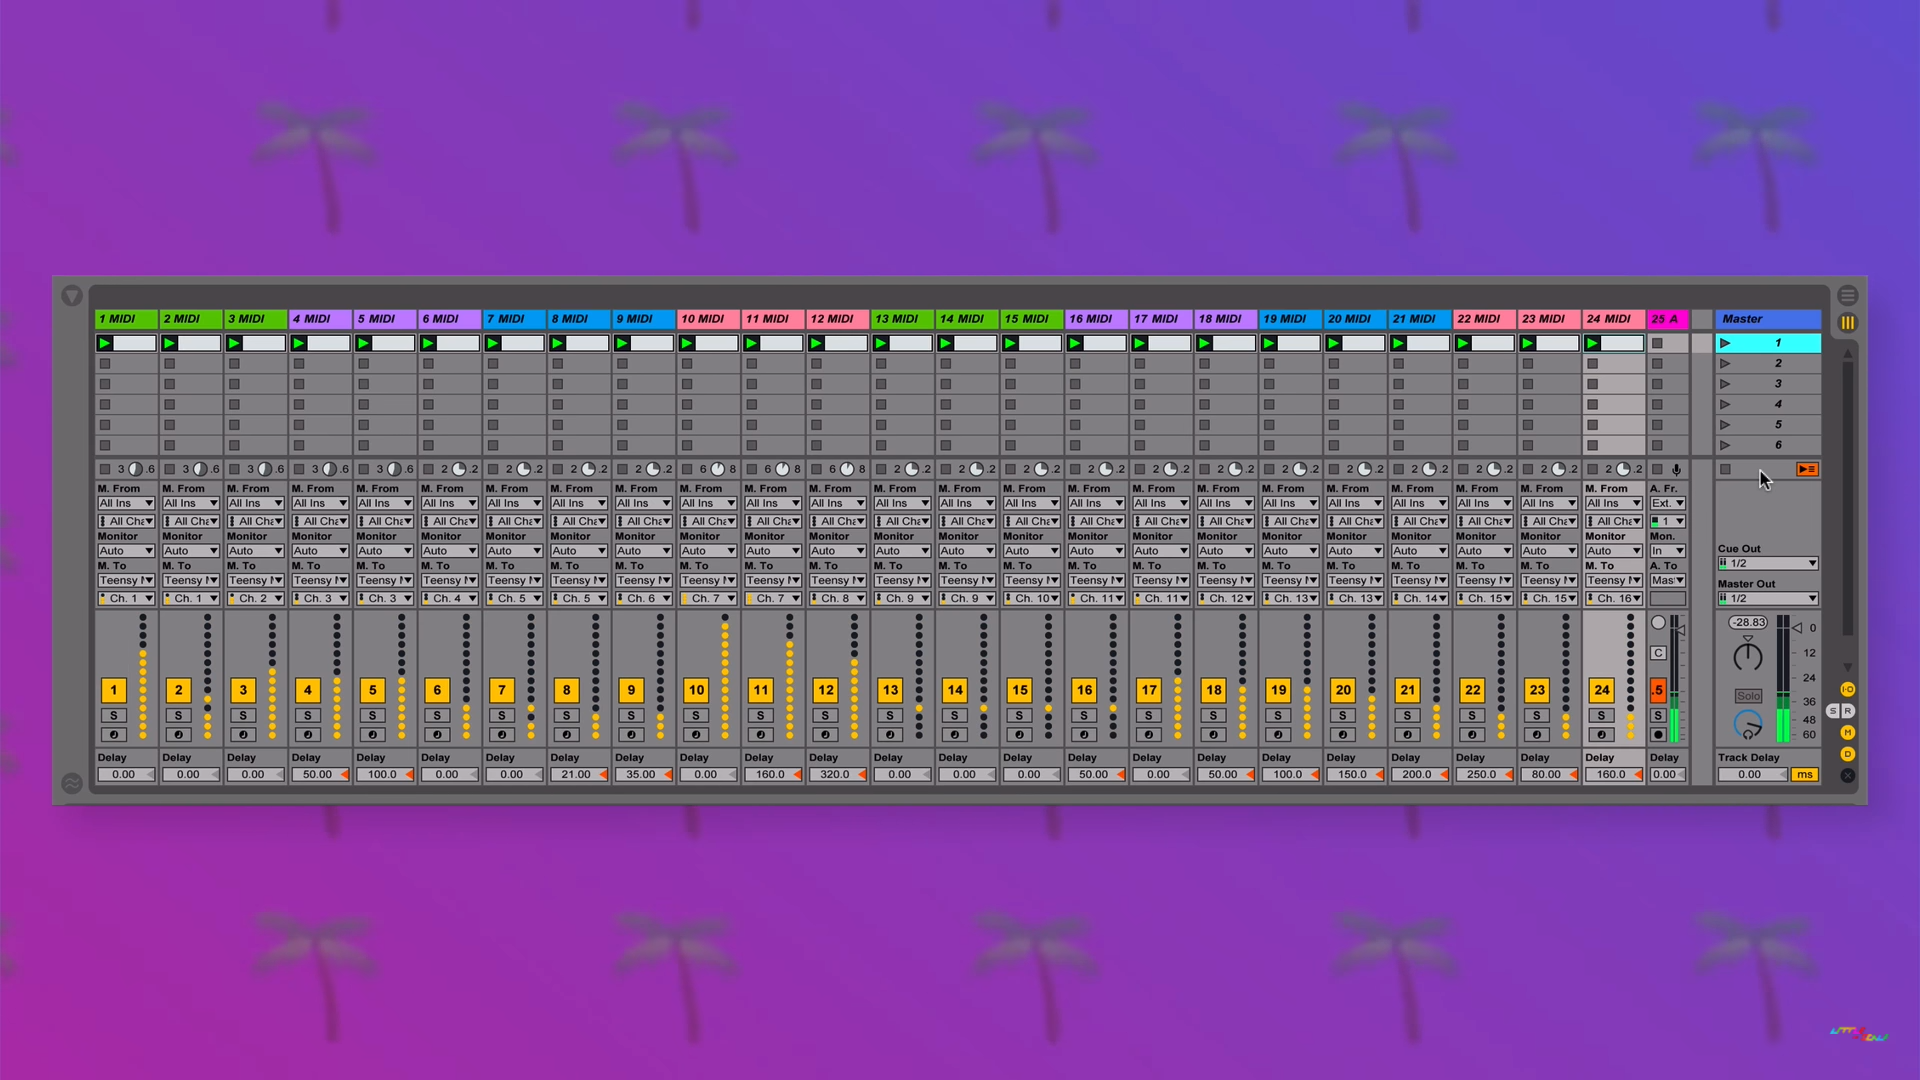Launch scene 3 in the Master column
Viewport: 1920px width, 1080px height.
click(1725, 384)
